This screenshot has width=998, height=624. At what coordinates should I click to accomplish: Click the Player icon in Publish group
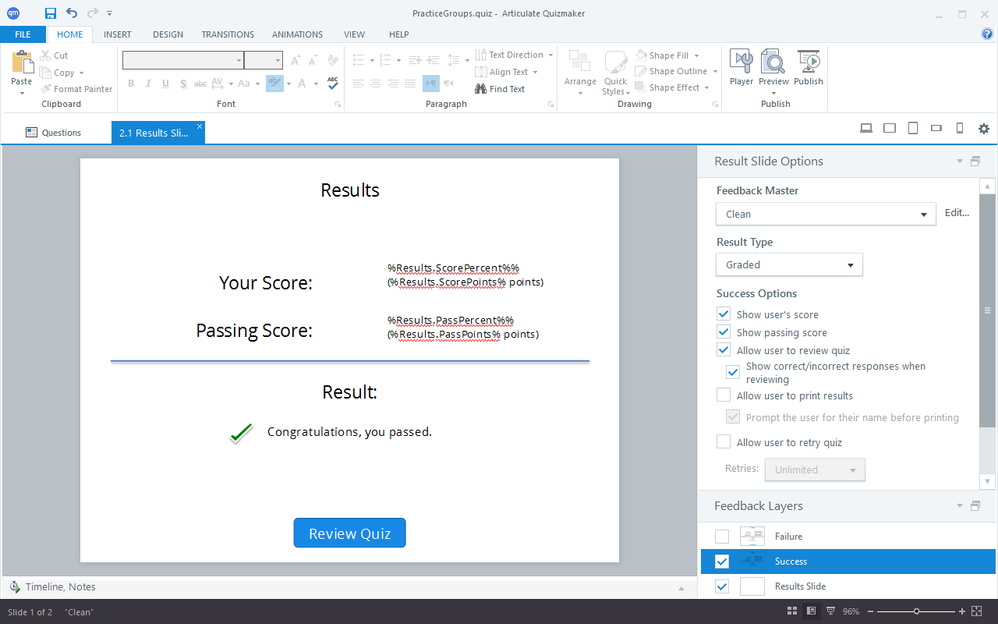click(x=741, y=67)
